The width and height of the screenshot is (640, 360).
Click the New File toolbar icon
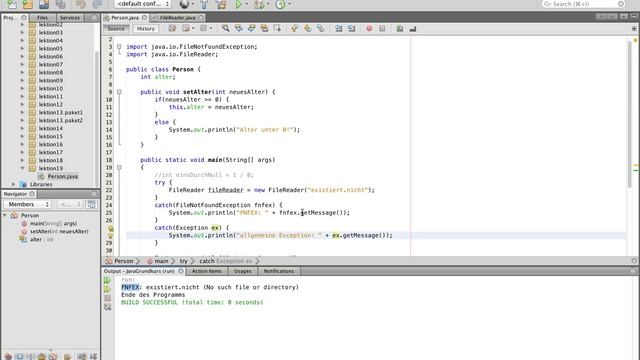coord(11,4)
